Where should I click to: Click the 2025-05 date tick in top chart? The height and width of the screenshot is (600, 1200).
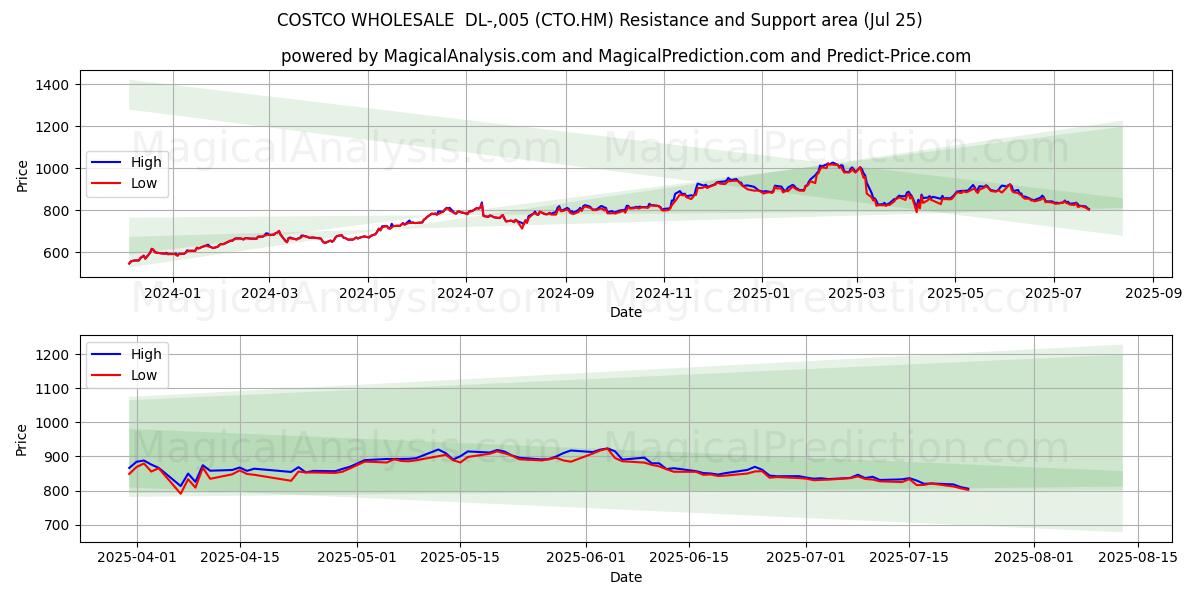955,292
